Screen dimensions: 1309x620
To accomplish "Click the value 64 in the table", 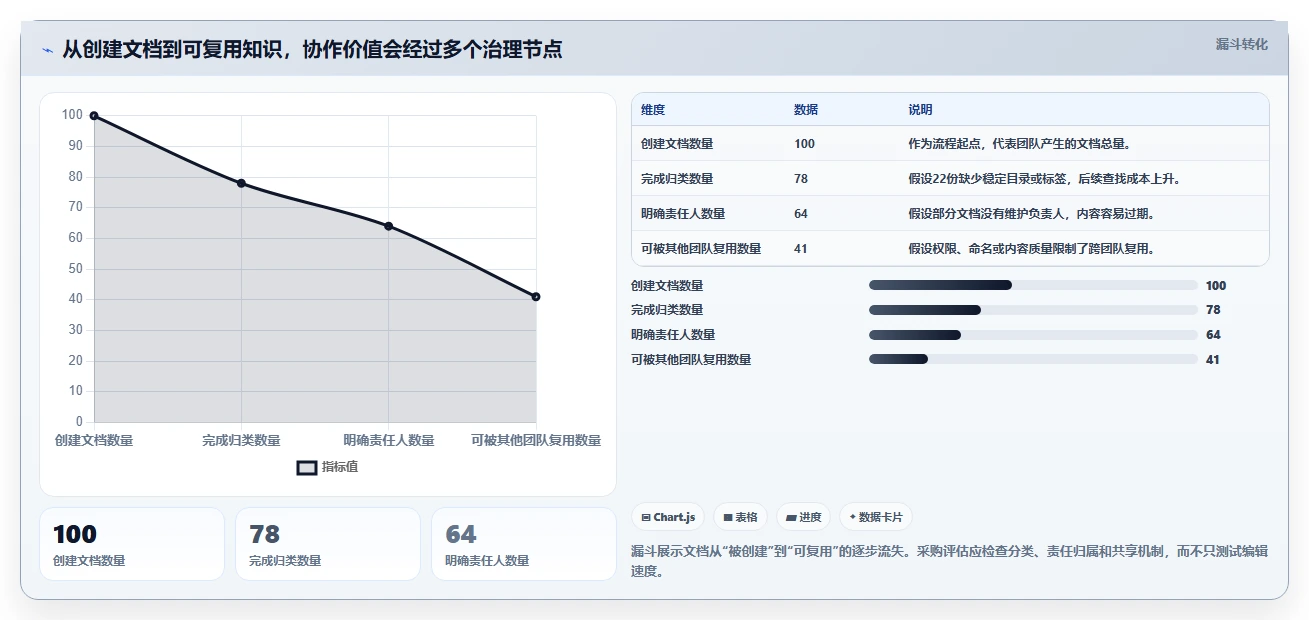I will pos(801,214).
